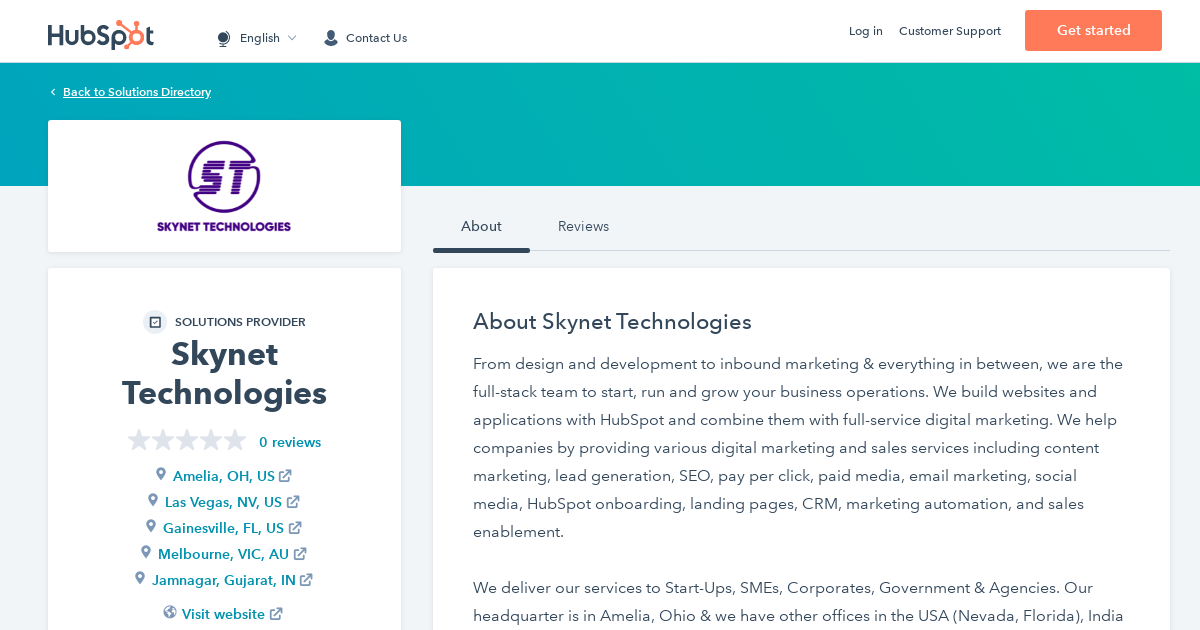Switch to the Reviews tab

[x=583, y=226]
